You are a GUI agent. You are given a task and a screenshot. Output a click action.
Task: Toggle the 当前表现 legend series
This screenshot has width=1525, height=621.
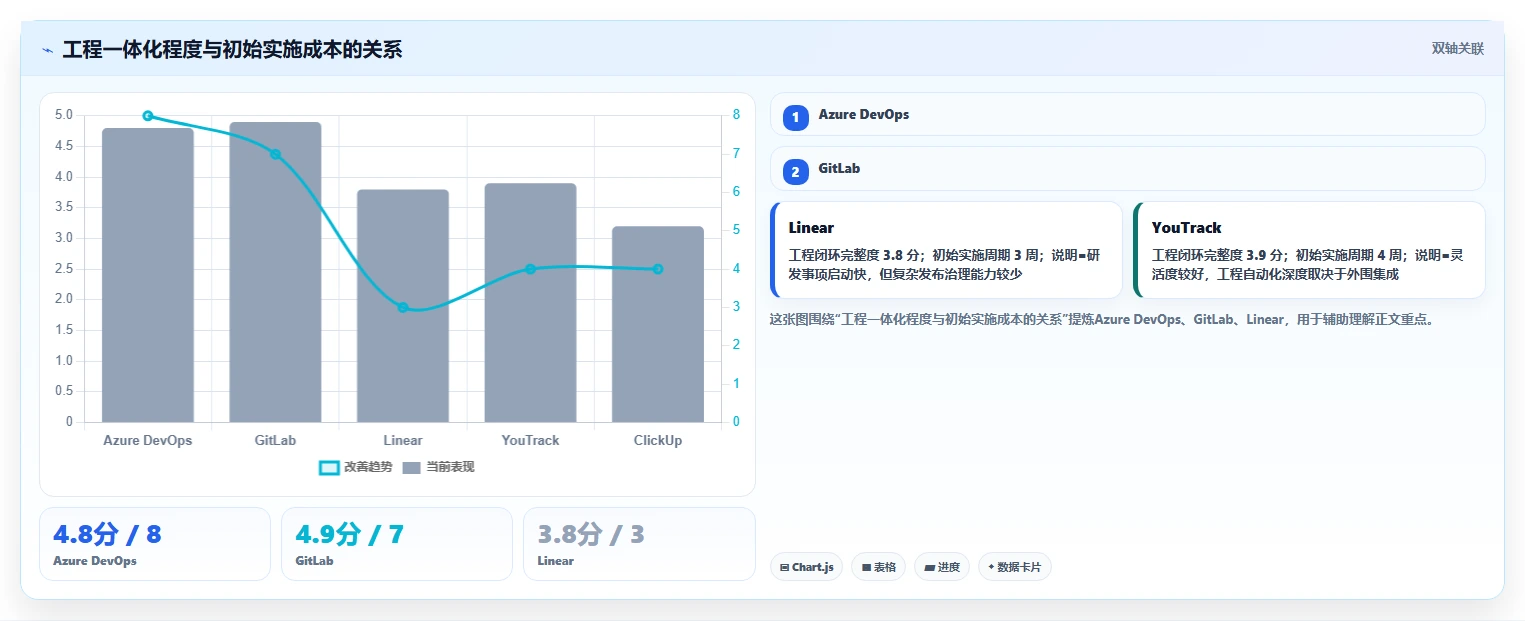(438, 467)
